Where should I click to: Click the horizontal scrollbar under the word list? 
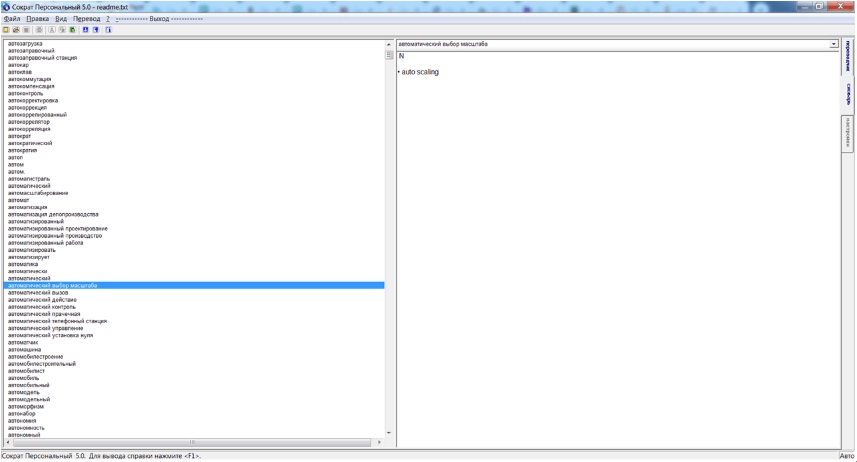(x=190, y=442)
